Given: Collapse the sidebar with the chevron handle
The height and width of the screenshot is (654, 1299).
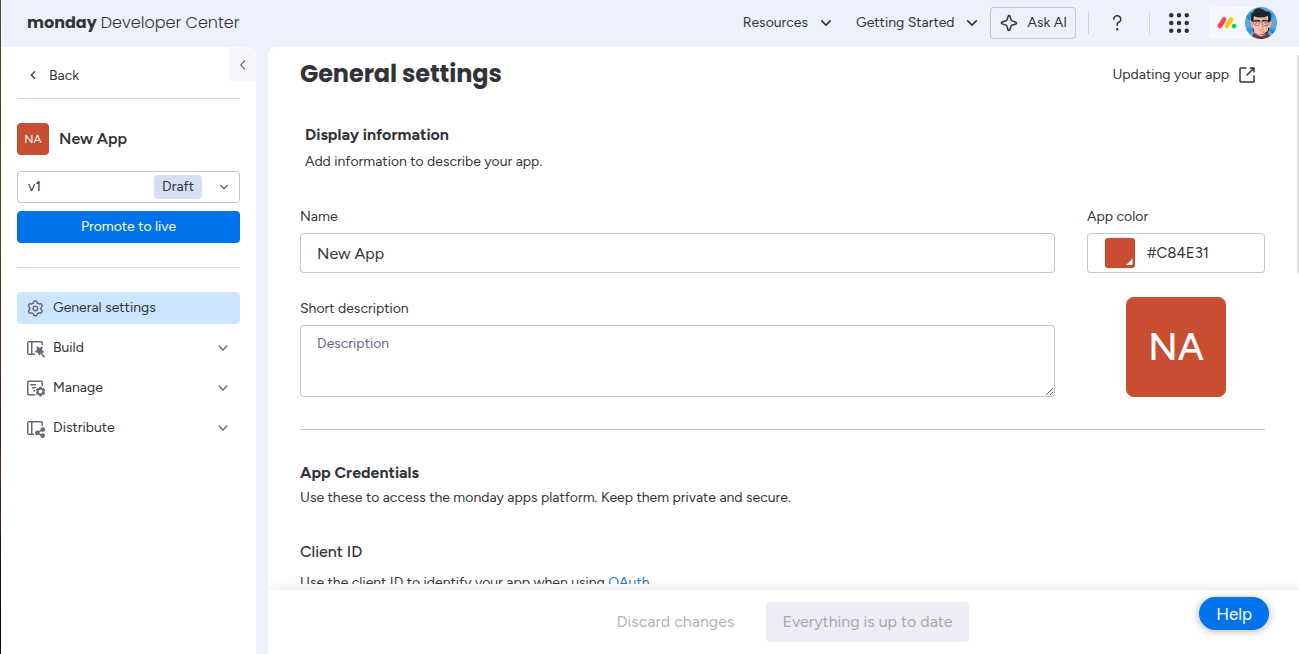Looking at the screenshot, I should click(242, 65).
